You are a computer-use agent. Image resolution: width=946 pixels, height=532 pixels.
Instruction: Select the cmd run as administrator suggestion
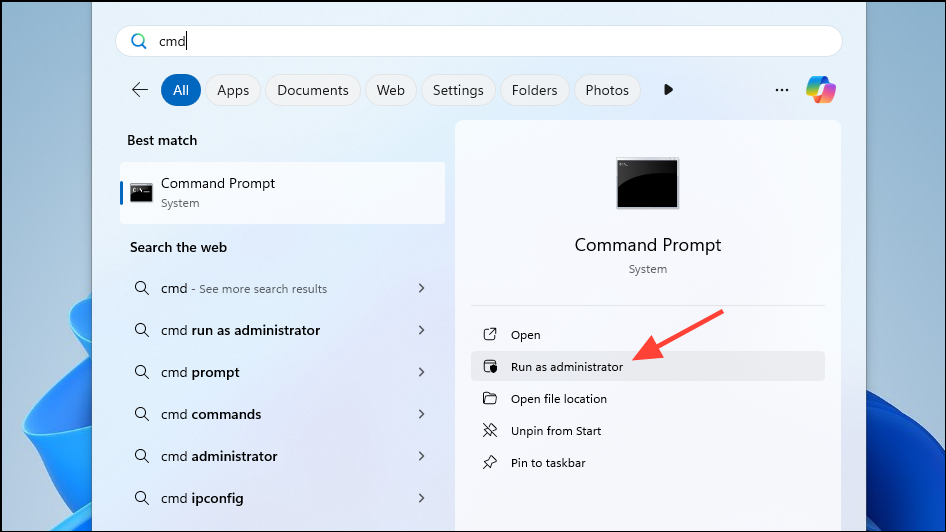coord(282,330)
